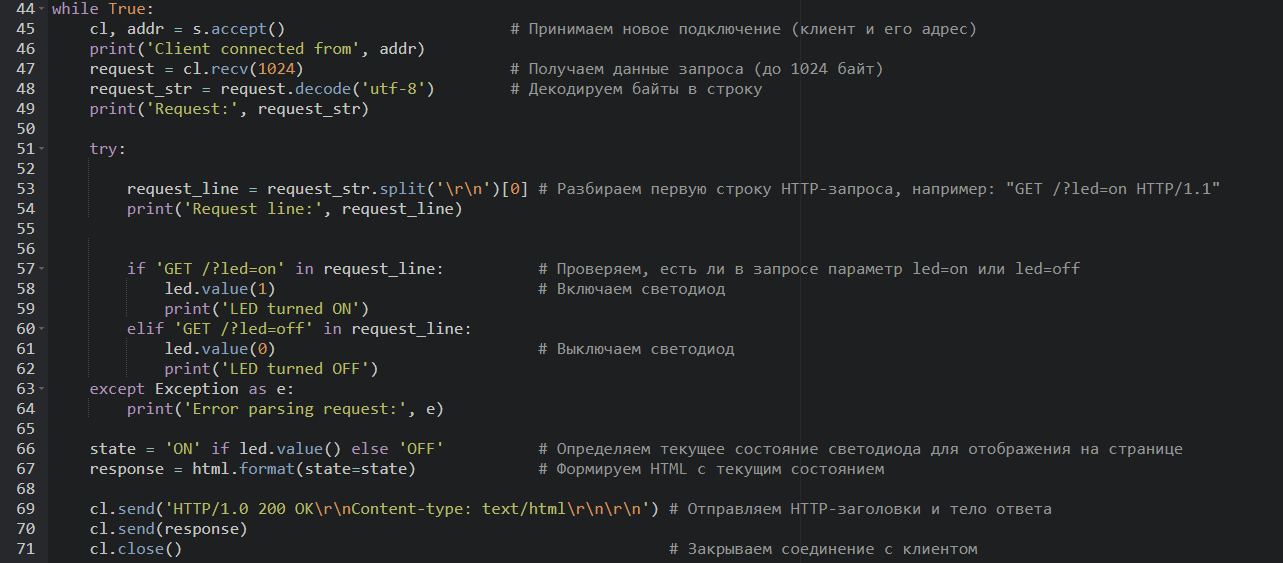The width and height of the screenshot is (1283, 563).
Task: Collapse the try block at line 51
Action: tap(42, 149)
